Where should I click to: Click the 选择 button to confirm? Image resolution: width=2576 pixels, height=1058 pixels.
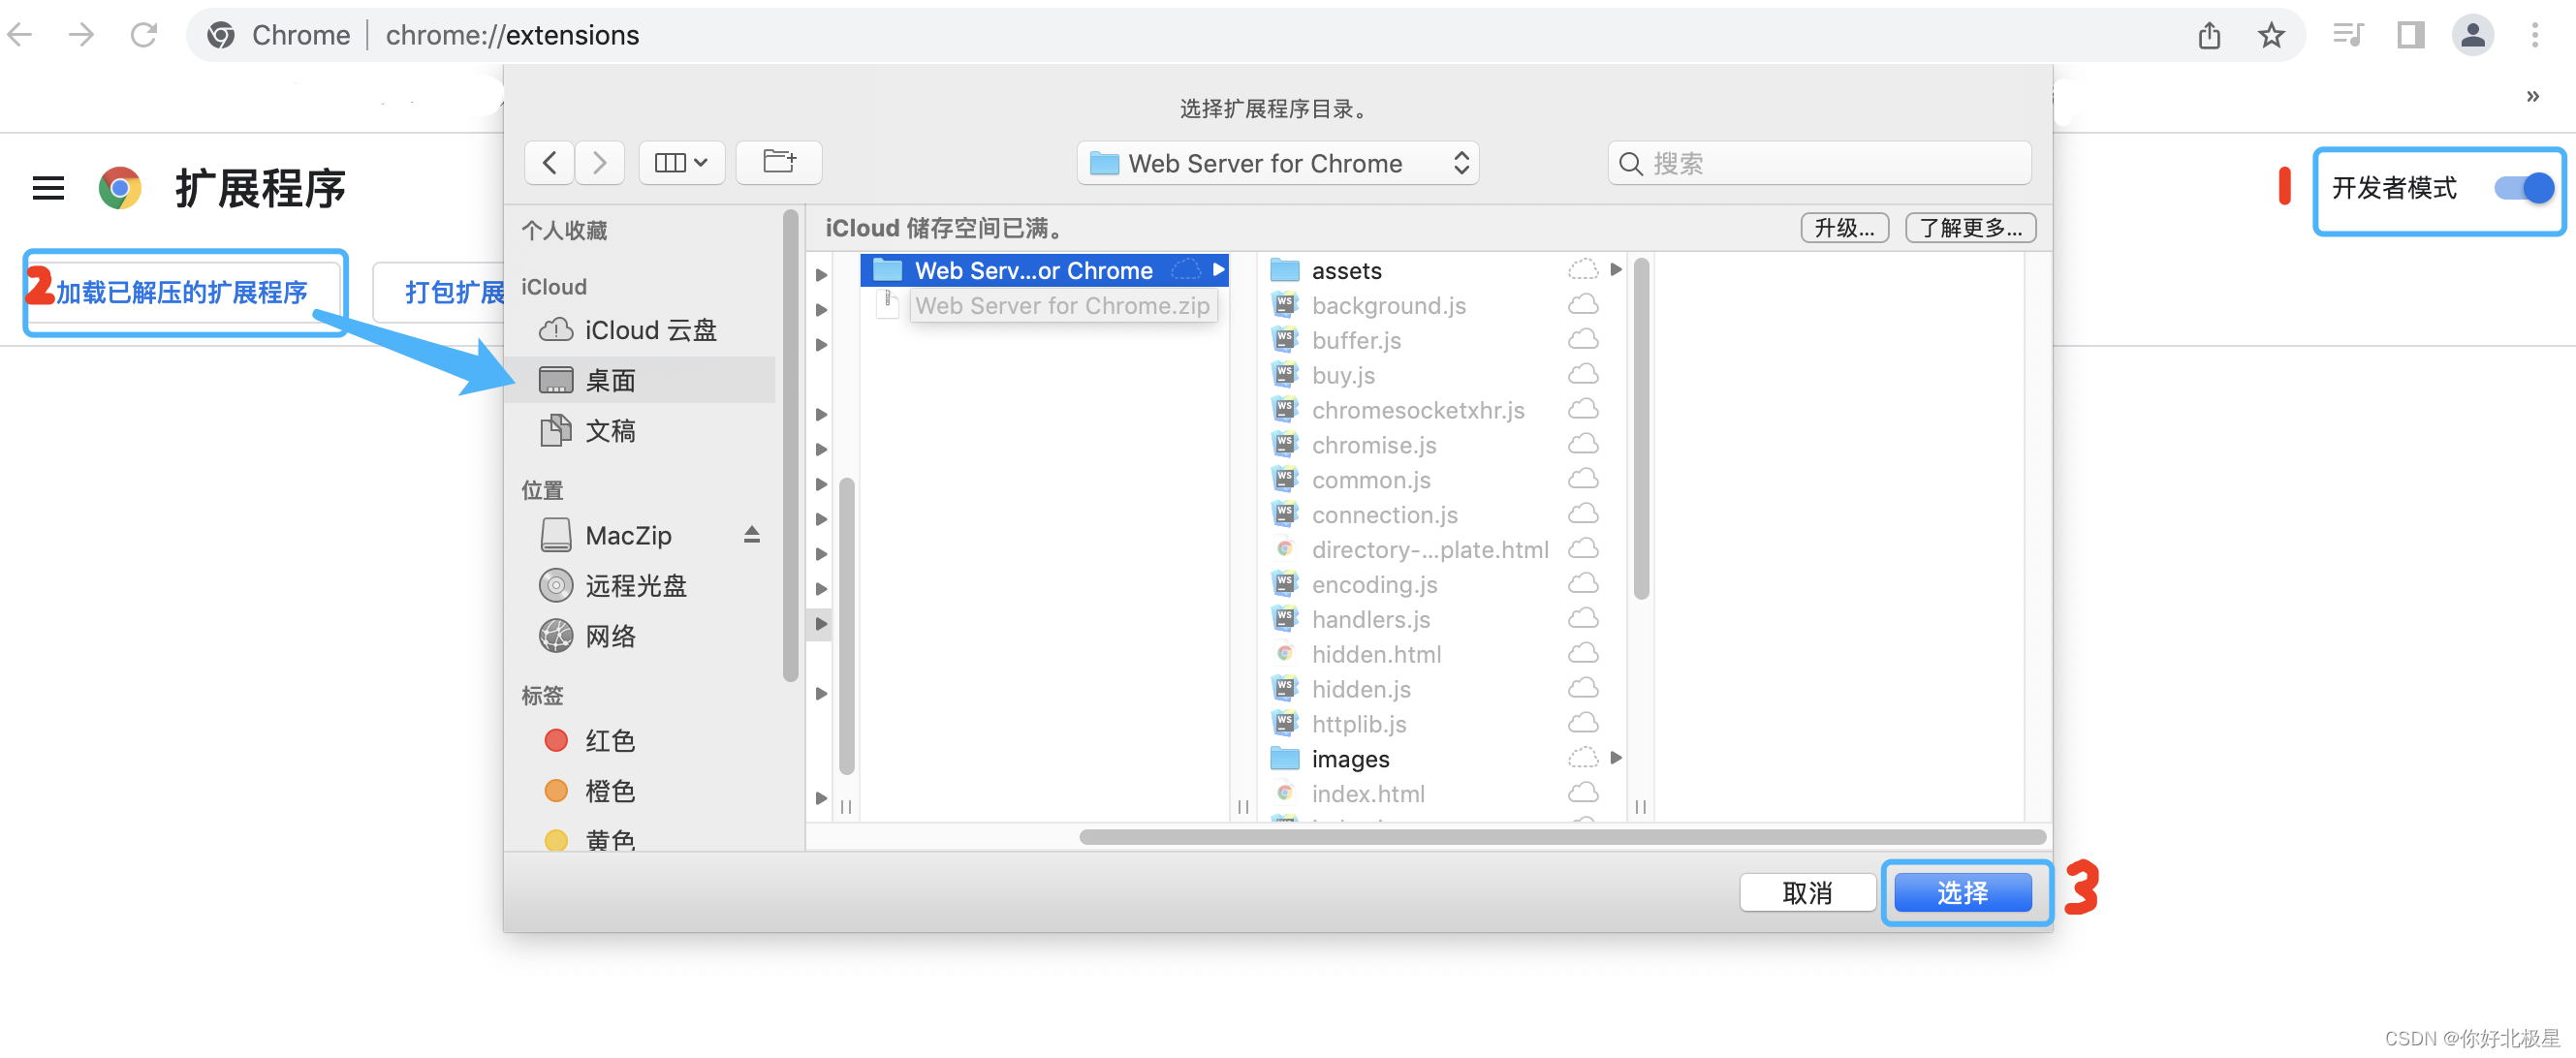1964,892
